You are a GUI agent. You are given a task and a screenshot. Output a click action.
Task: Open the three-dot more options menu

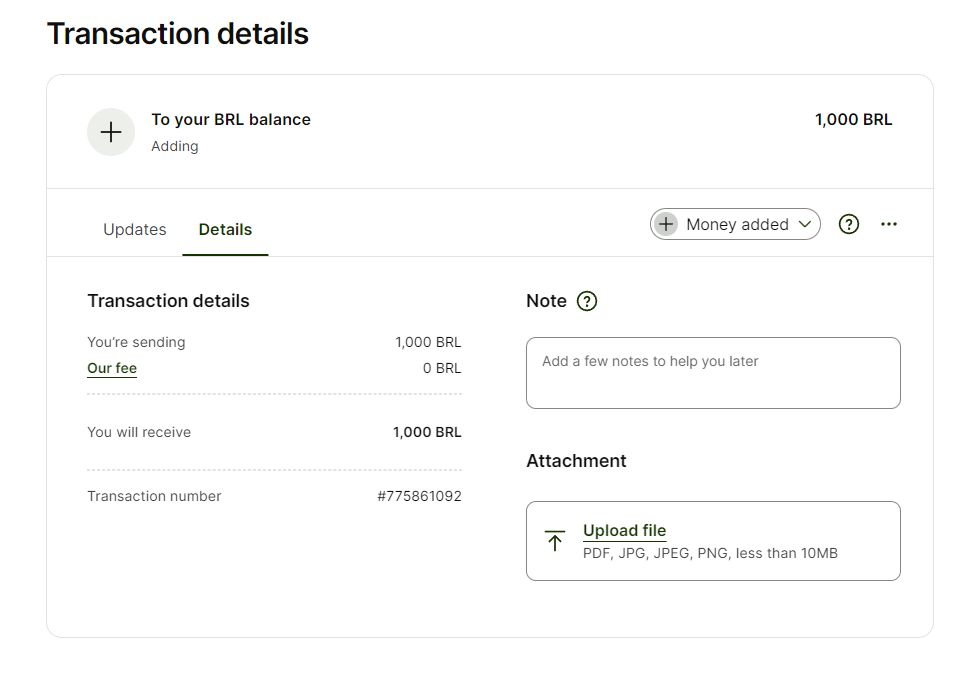coord(889,224)
